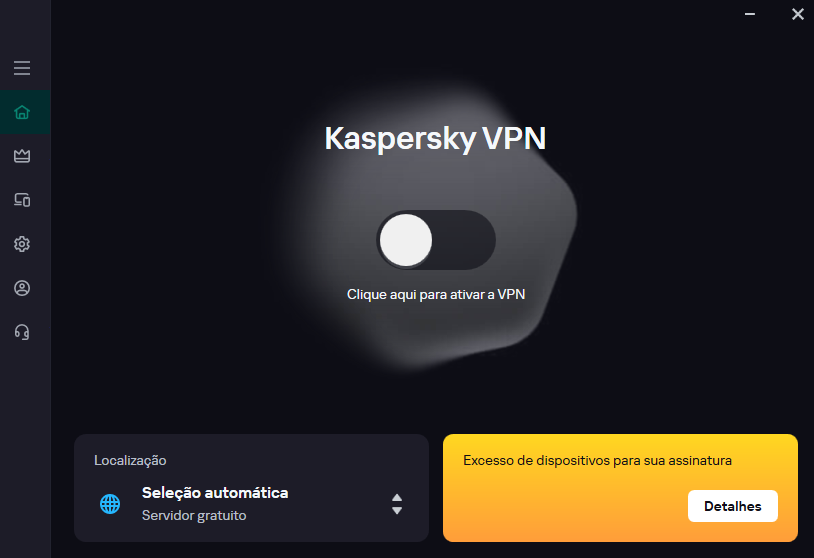Image resolution: width=814 pixels, height=558 pixels.
Task: Open the subscription crown icon
Action: point(22,156)
